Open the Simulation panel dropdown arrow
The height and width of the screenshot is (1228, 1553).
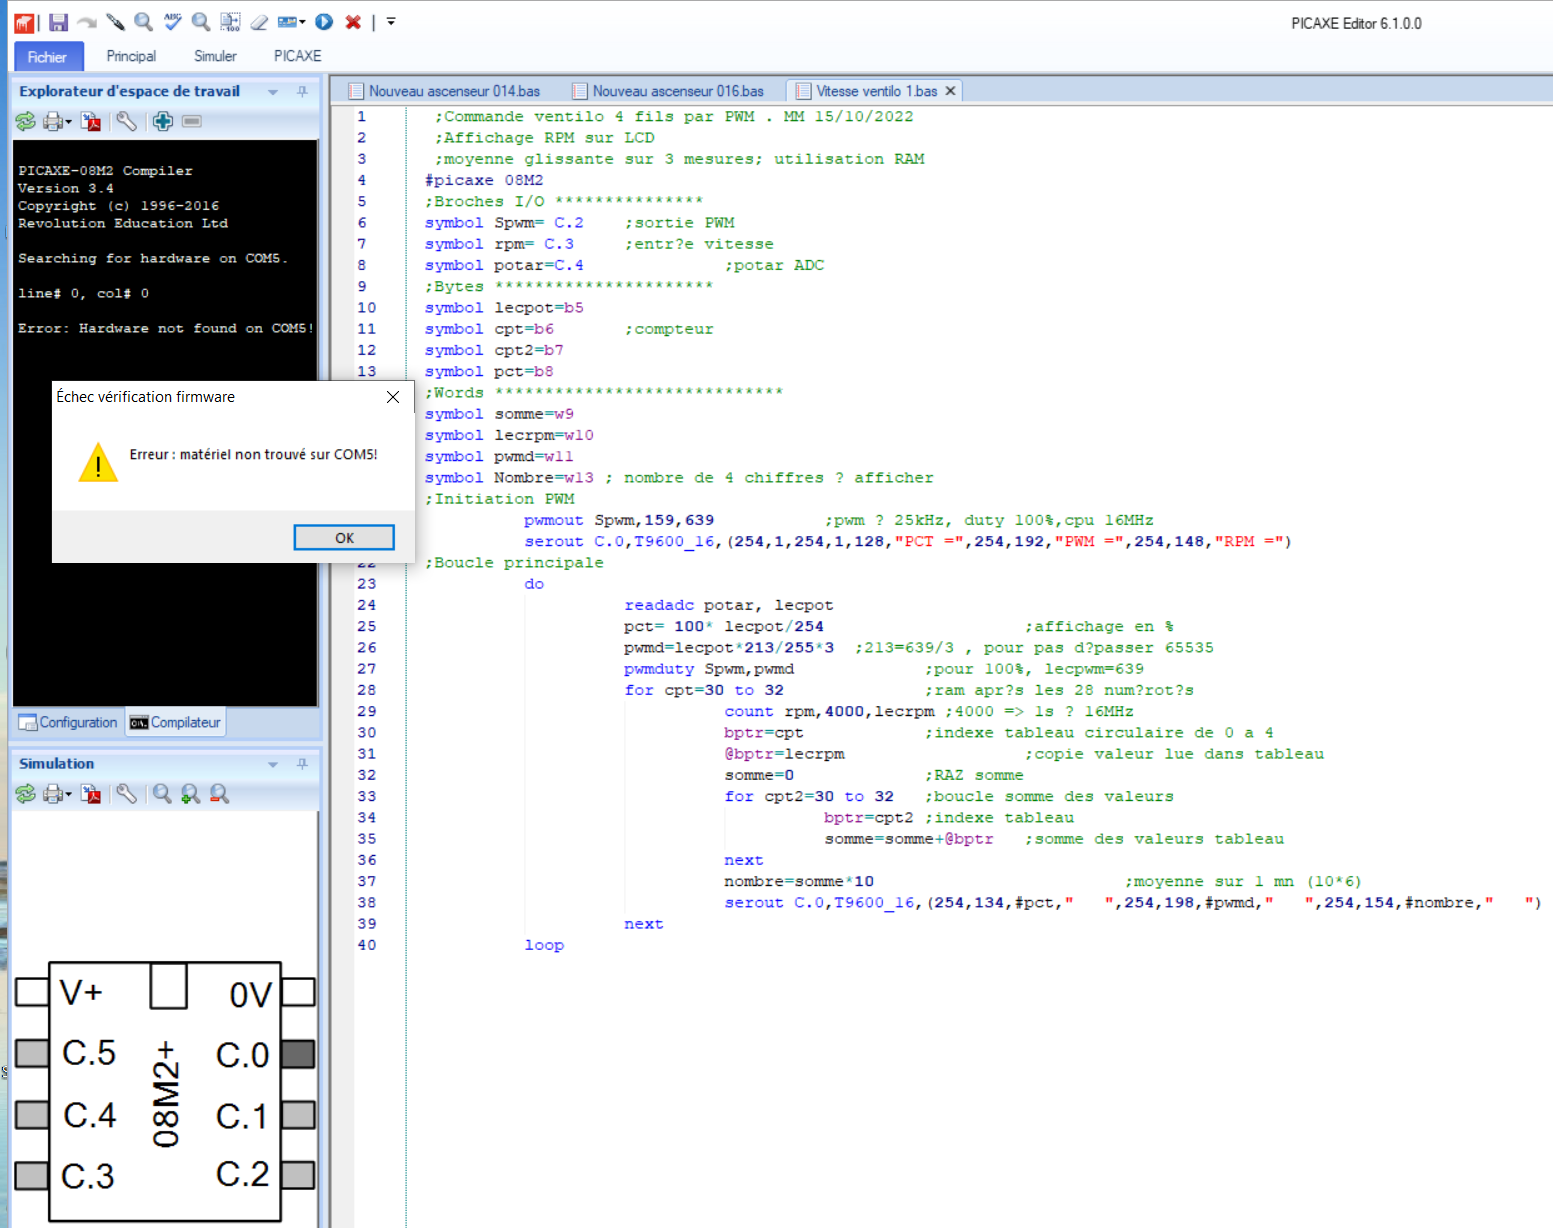coord(273,764)
